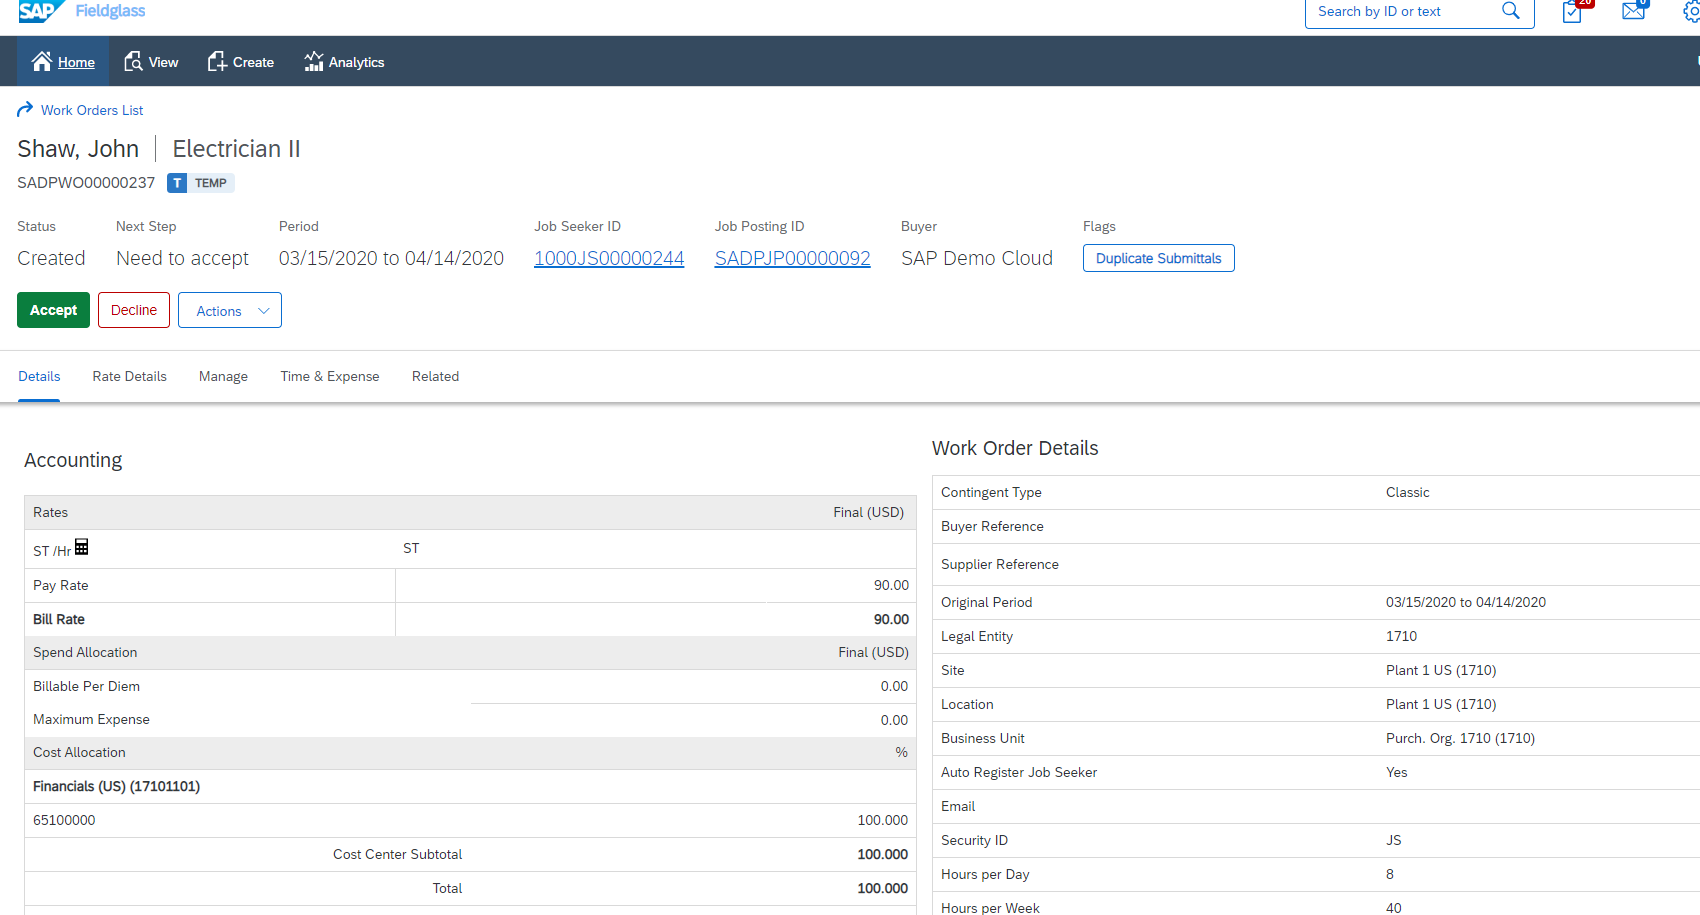
Task: Click the TEMP label badge
Action: tap(211, 183)
